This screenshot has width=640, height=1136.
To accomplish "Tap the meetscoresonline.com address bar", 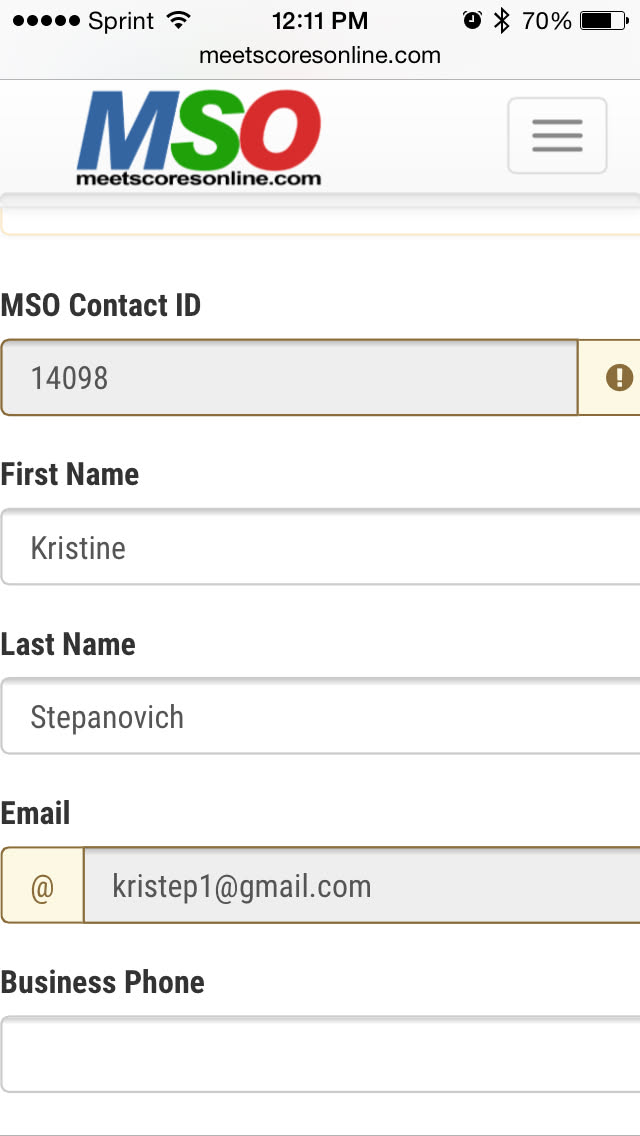I will pyautogui.click(x=320, y=55).
